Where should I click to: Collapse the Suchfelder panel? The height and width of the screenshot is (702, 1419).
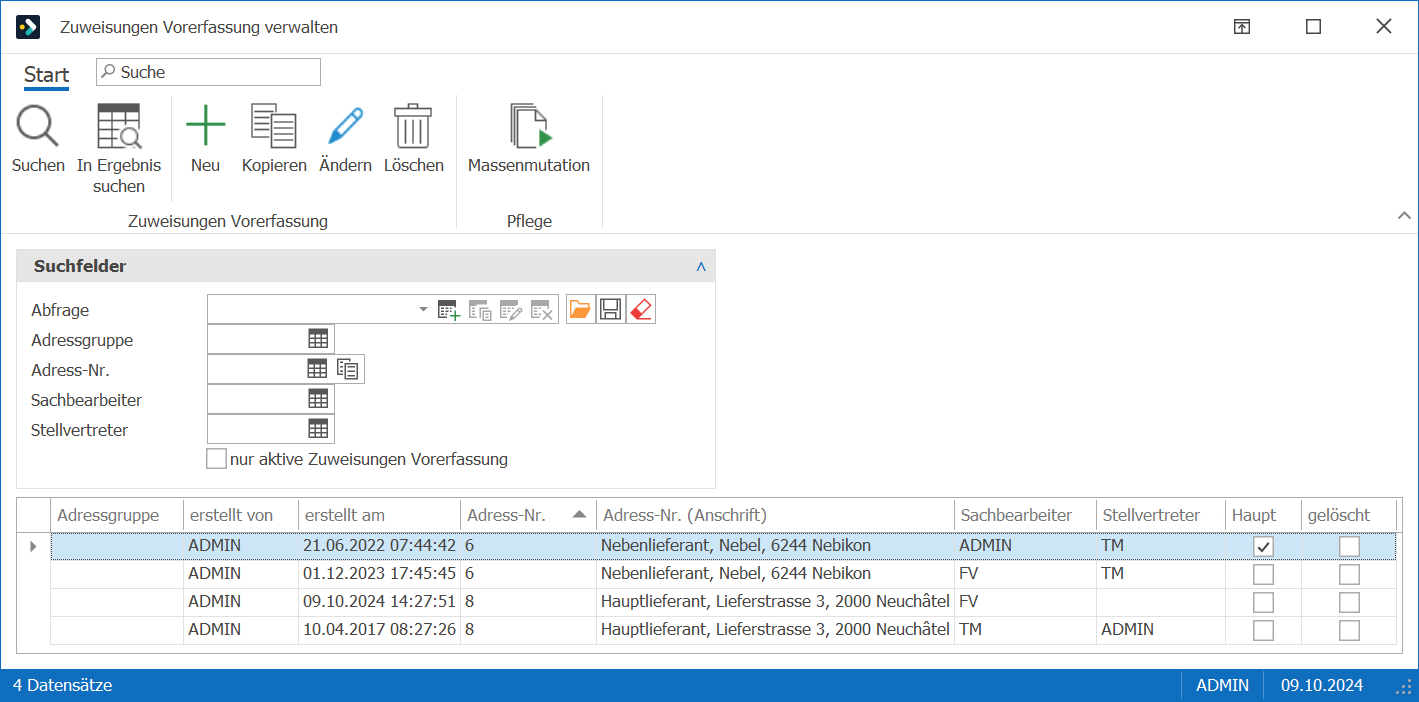click(x=701, y=267)
